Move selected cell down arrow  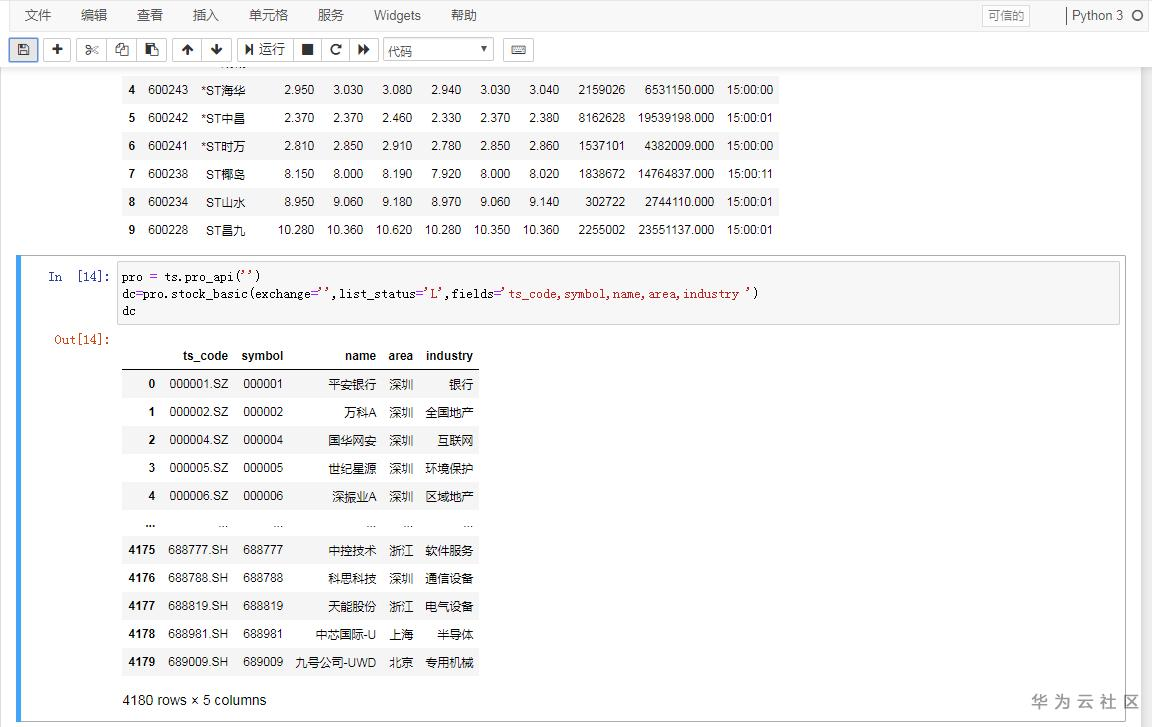216,50
